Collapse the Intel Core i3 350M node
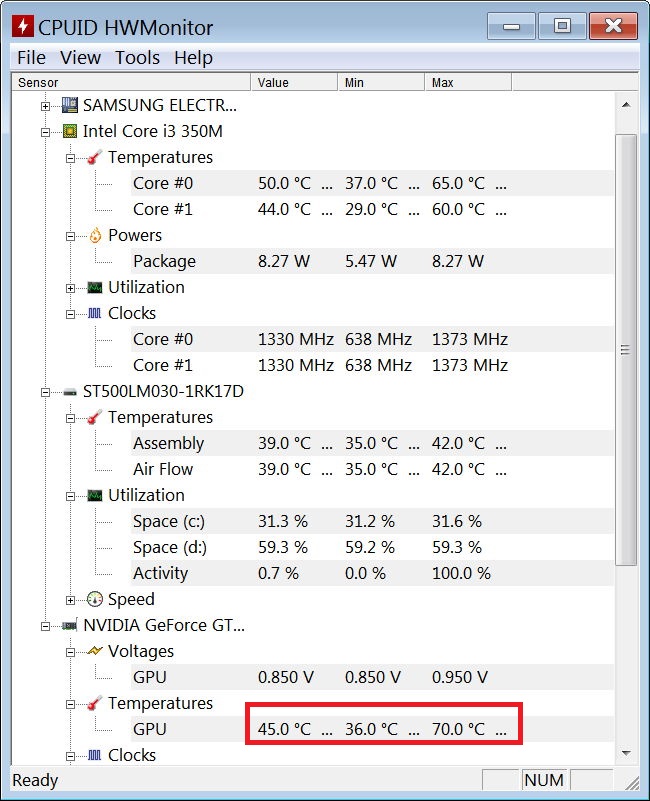 45,132
